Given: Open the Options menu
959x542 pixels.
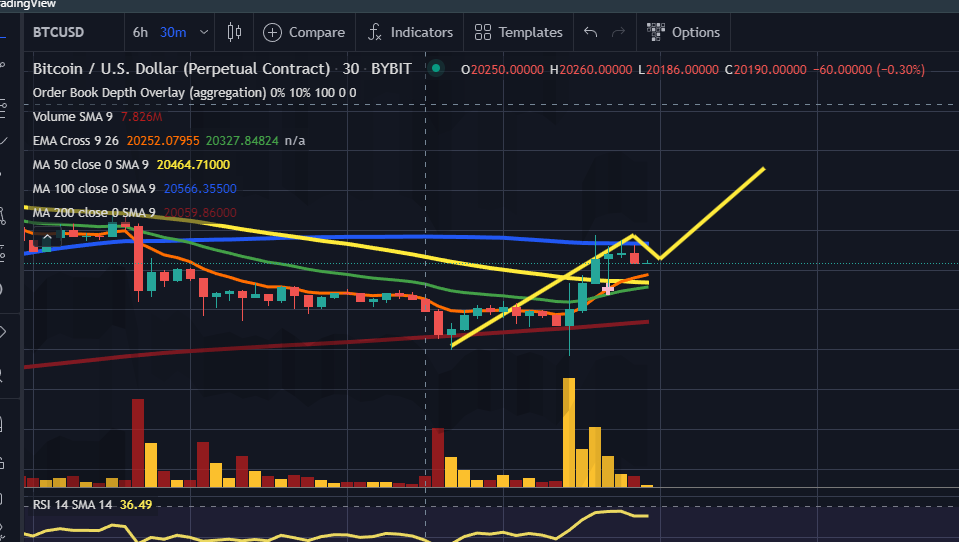Looking at the screenshot, I should tap(683, 32).
